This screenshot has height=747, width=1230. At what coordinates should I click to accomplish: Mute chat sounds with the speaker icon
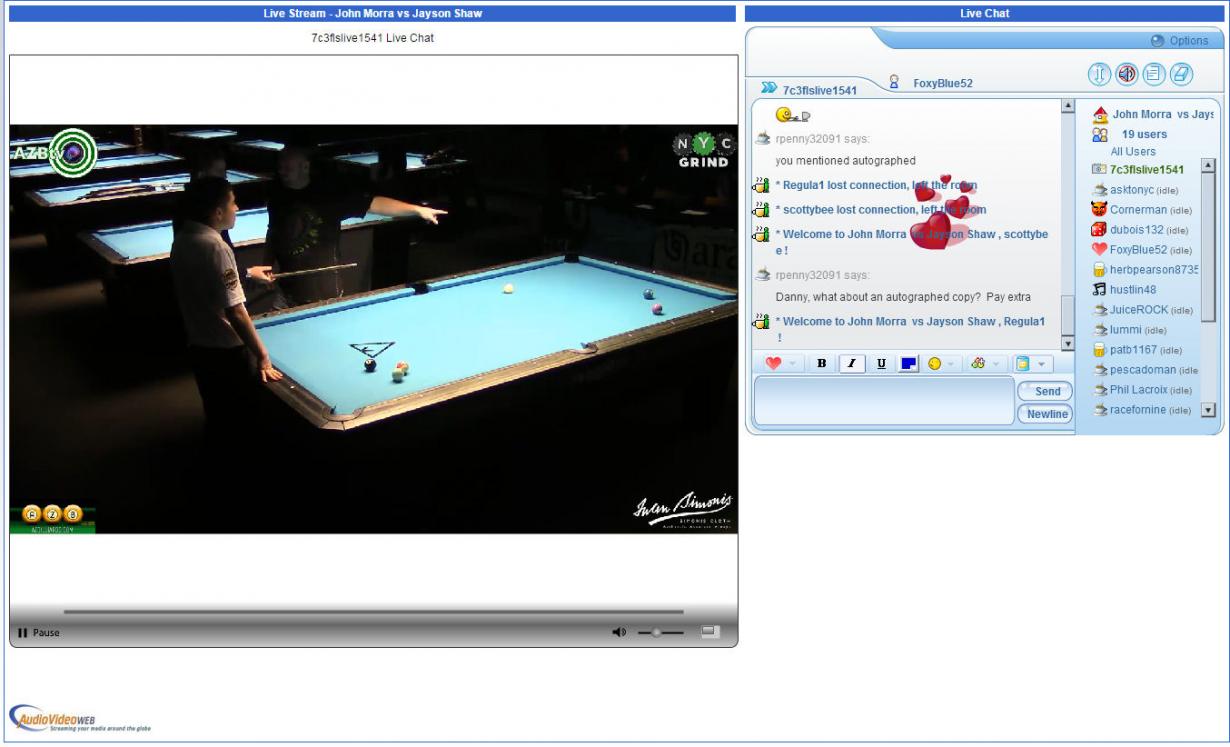1127,74
